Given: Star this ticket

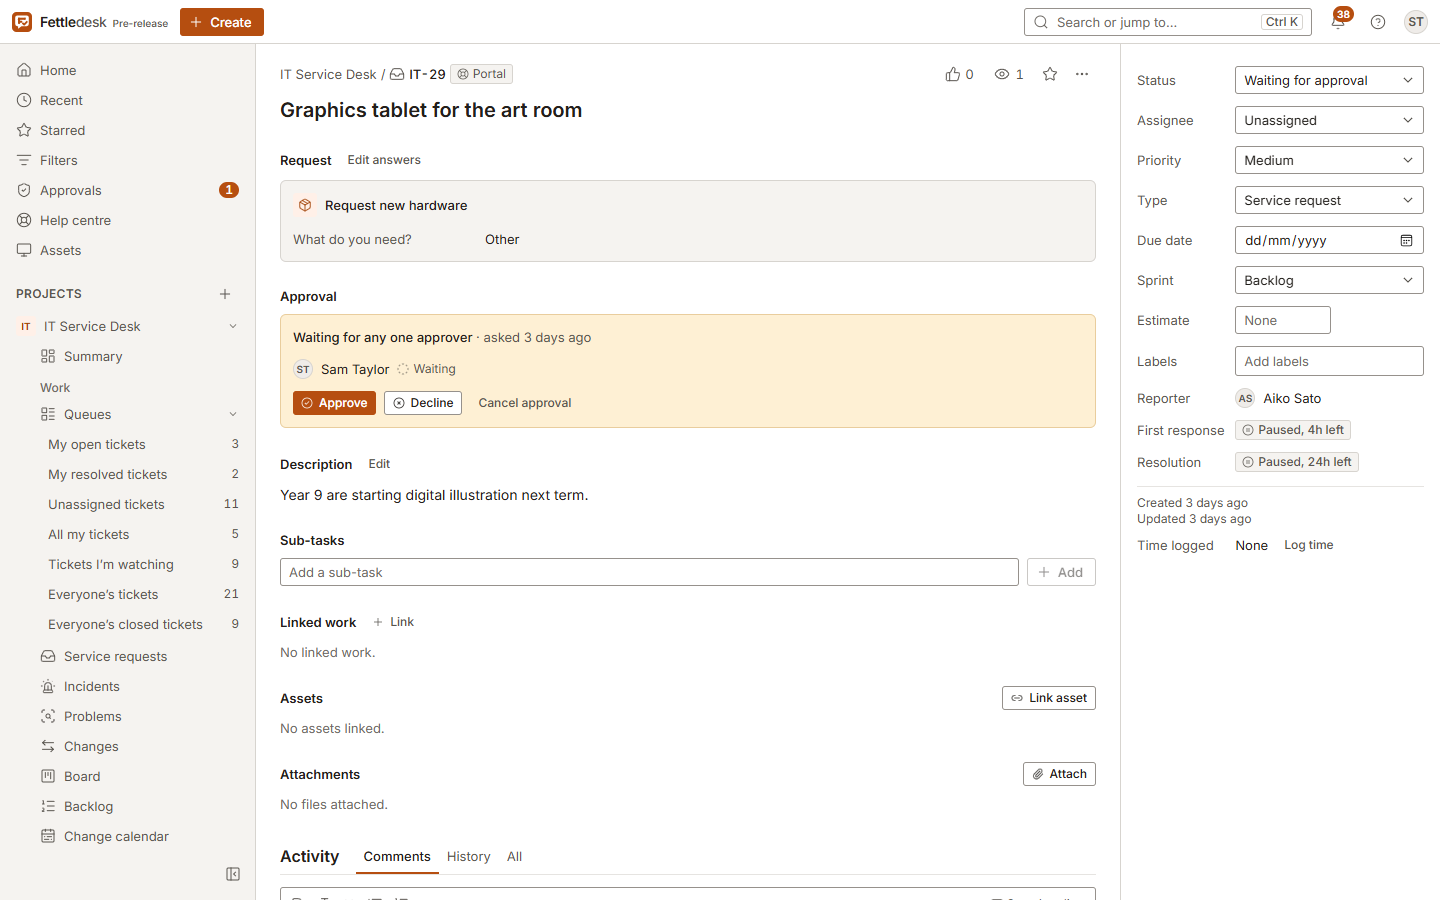Looking at the screenshot, I should 1050,74.
